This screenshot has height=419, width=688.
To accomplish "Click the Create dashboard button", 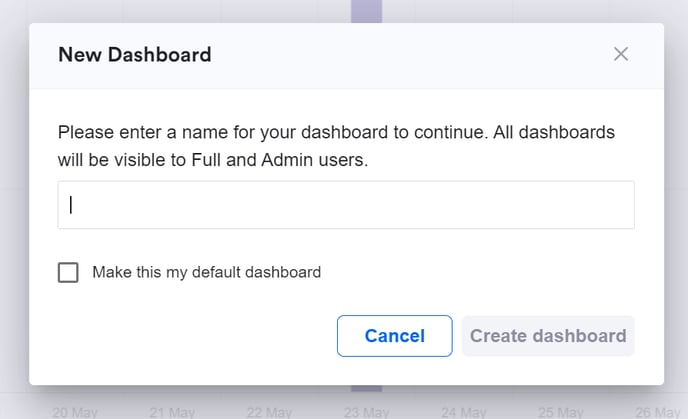I will click(548, 336).
